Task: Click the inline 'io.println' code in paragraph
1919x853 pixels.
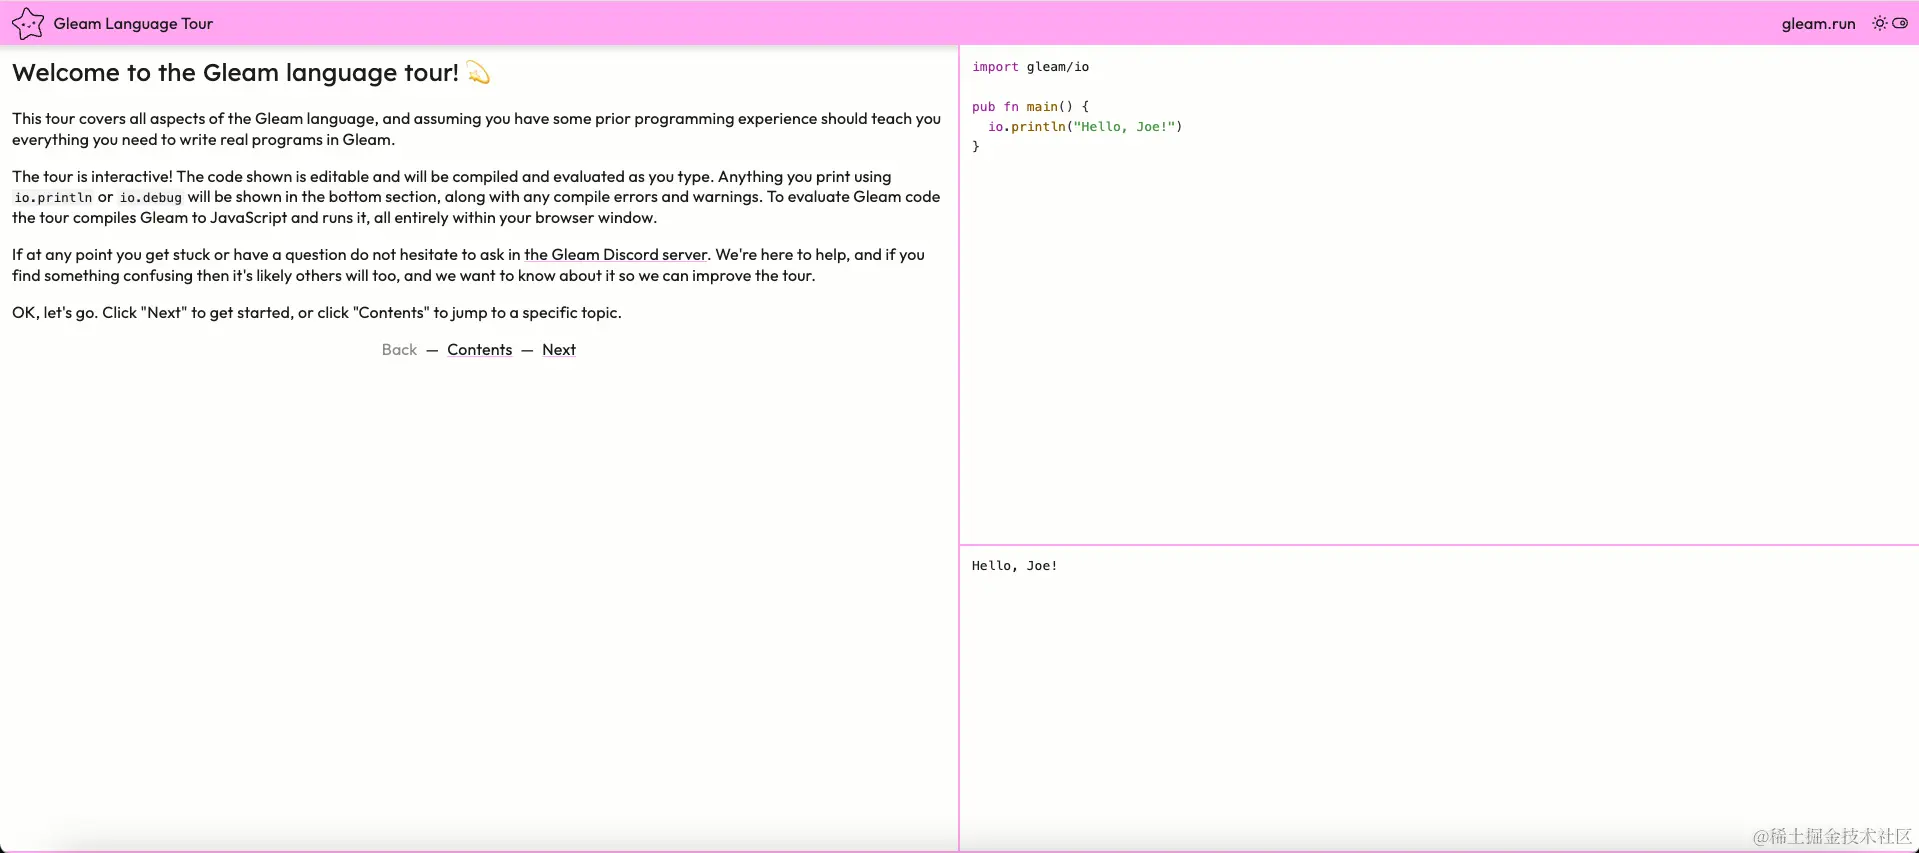Action: point(53,198)
